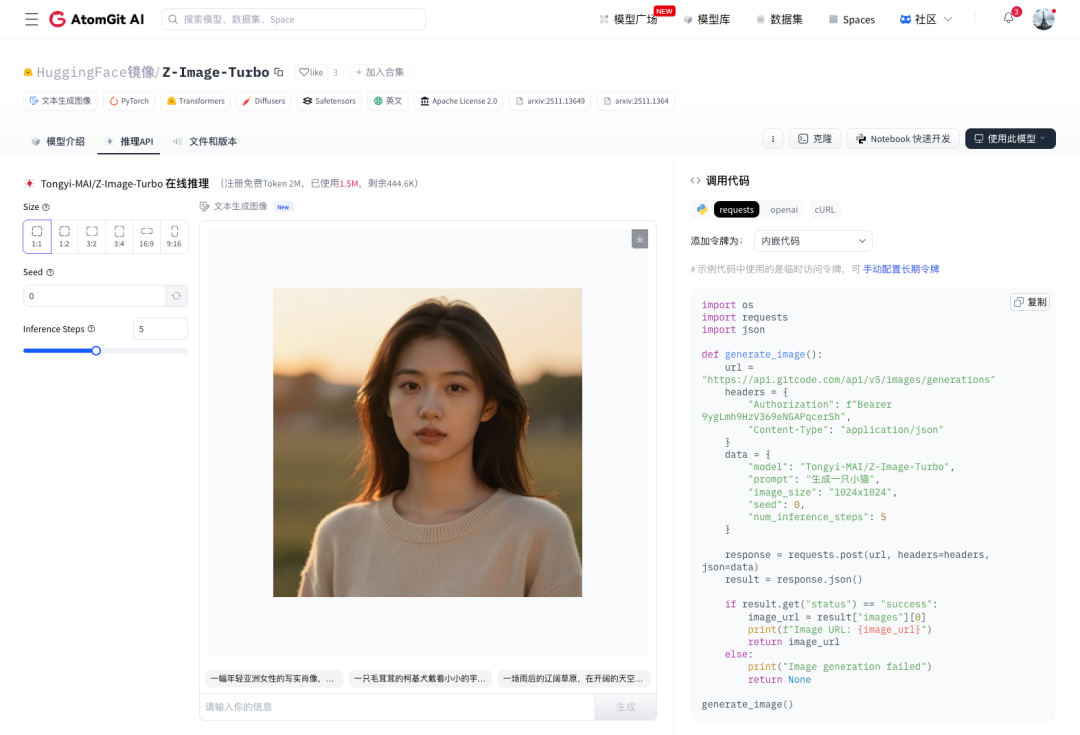The image size is (1080, 735).
Task: Download the generated portrait image
Action: (639, 238)
